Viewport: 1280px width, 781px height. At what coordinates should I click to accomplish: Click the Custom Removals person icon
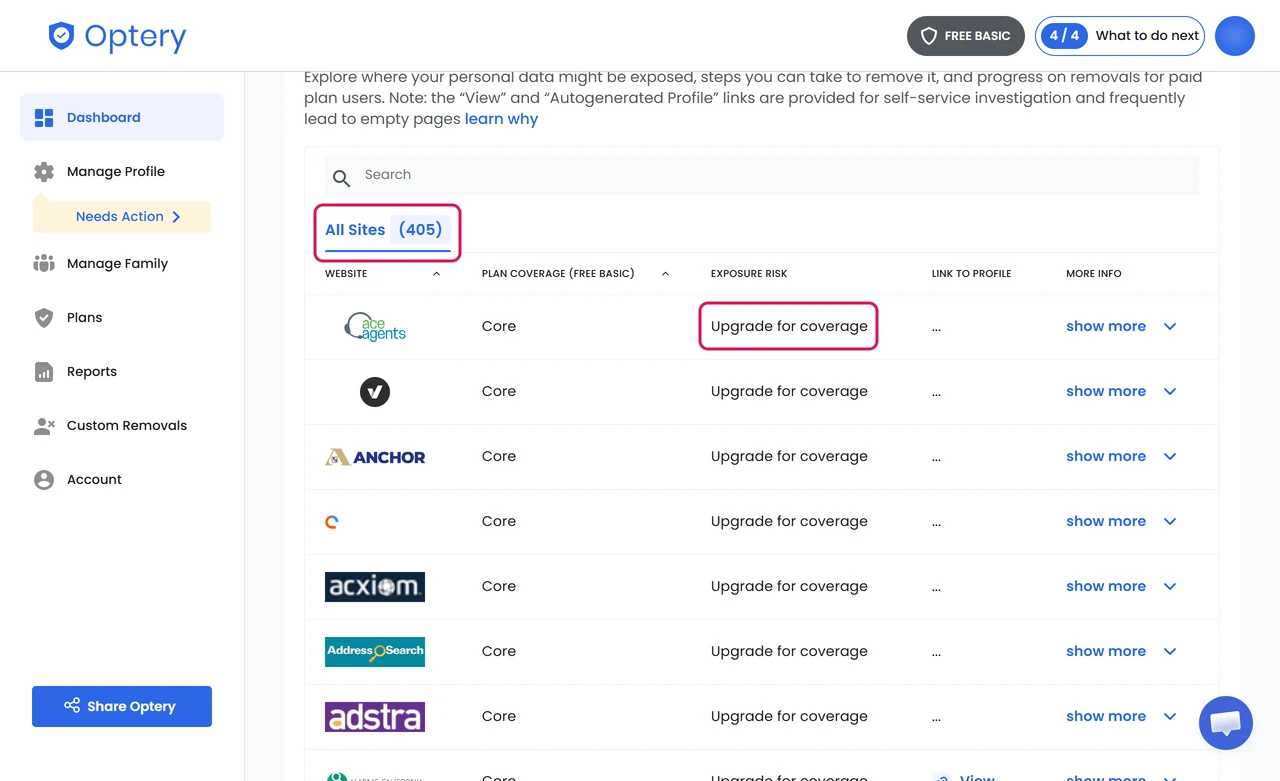pos(44,426)
